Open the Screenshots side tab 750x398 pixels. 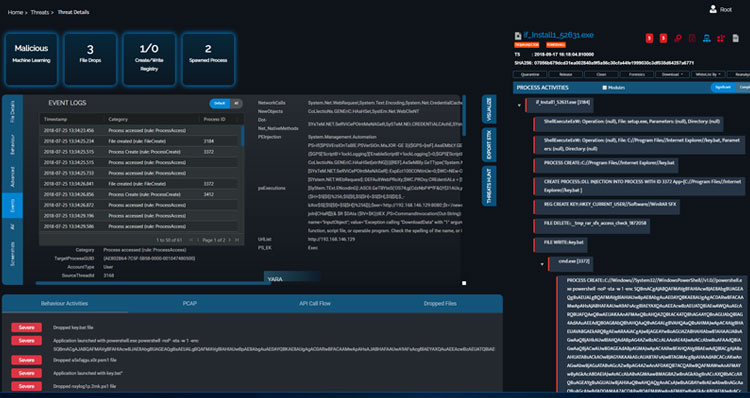coord(12,254)
